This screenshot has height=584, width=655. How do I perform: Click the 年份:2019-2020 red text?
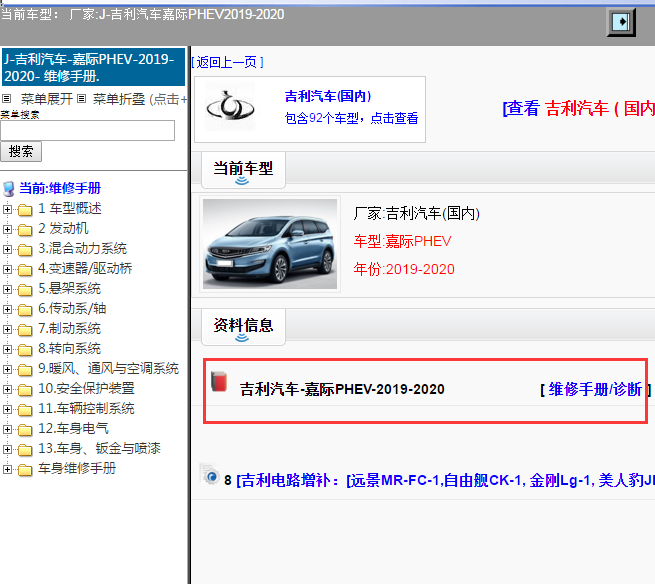pos(404,269)
